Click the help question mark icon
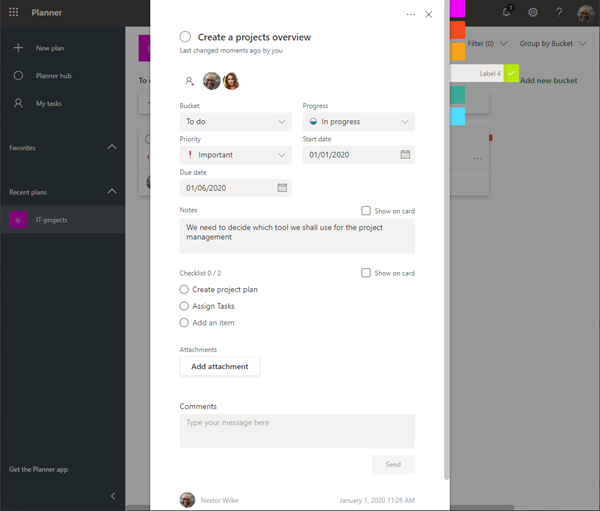600x511 pixels. 559,12
